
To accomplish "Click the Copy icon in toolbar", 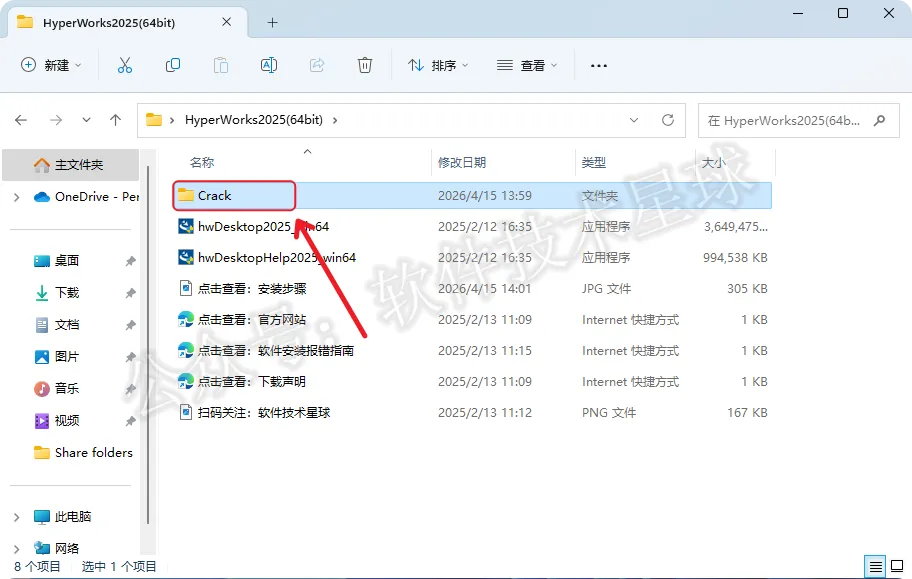I will point(173,65).
